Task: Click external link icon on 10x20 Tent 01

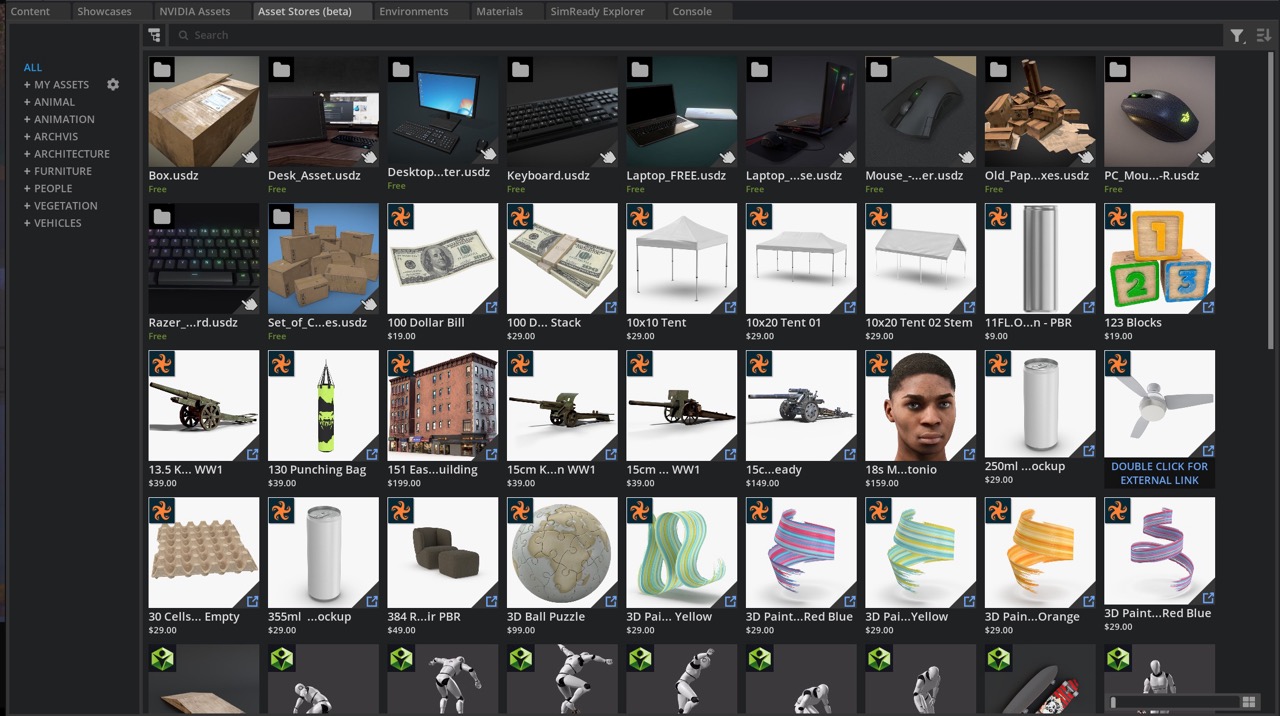Action: pyautogui.click(x=850, y=307)
